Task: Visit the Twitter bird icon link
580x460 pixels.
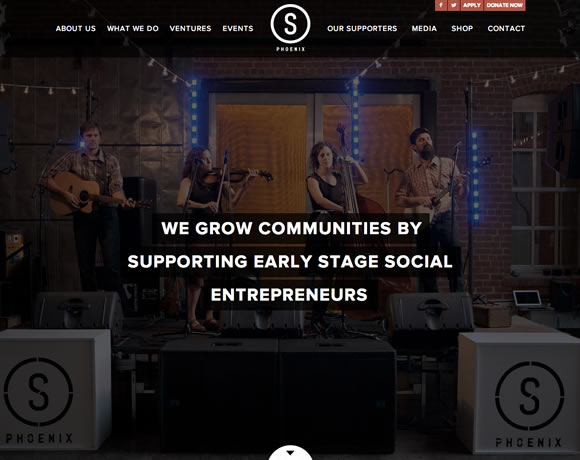Action: point(453,5)
